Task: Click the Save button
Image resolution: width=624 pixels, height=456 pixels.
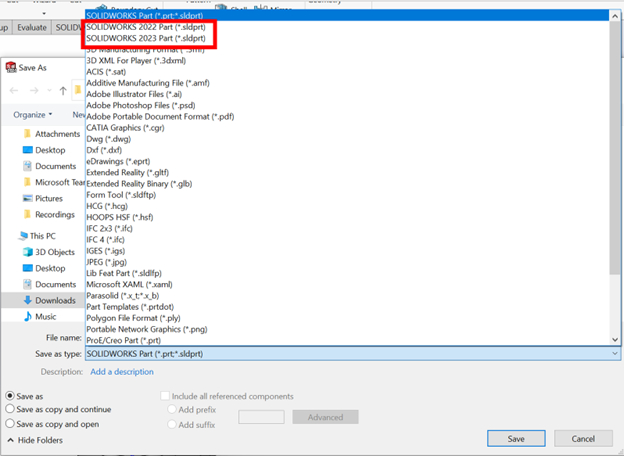Action: (x=516, y=438)
